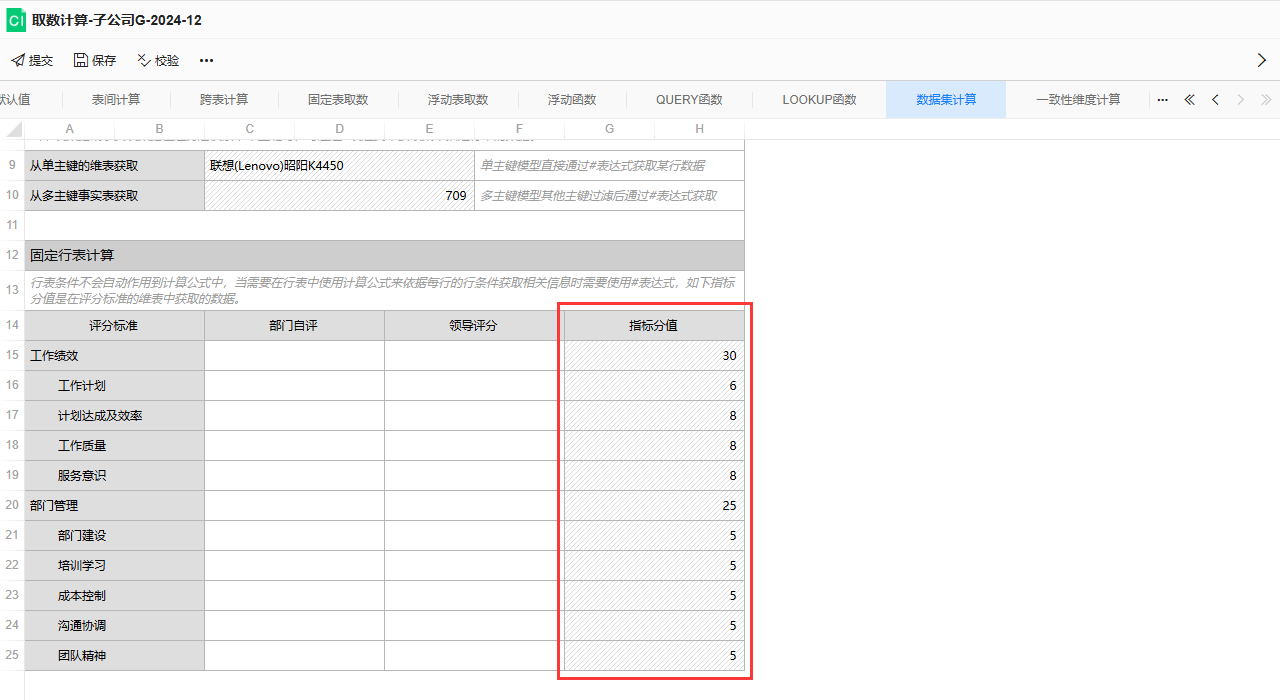The image size is (1280, 700).
Task: Click the validate (校验) icon
Action: [143, 60]
